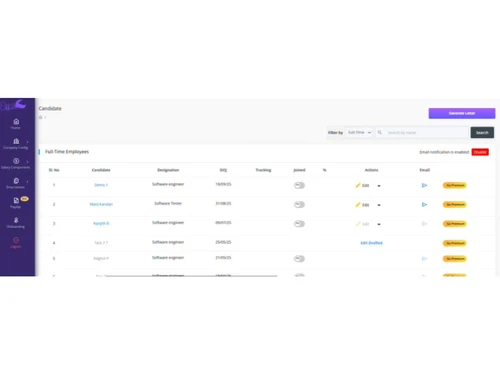Toggle Joined switch for the Software Tester row

point(299,205)
